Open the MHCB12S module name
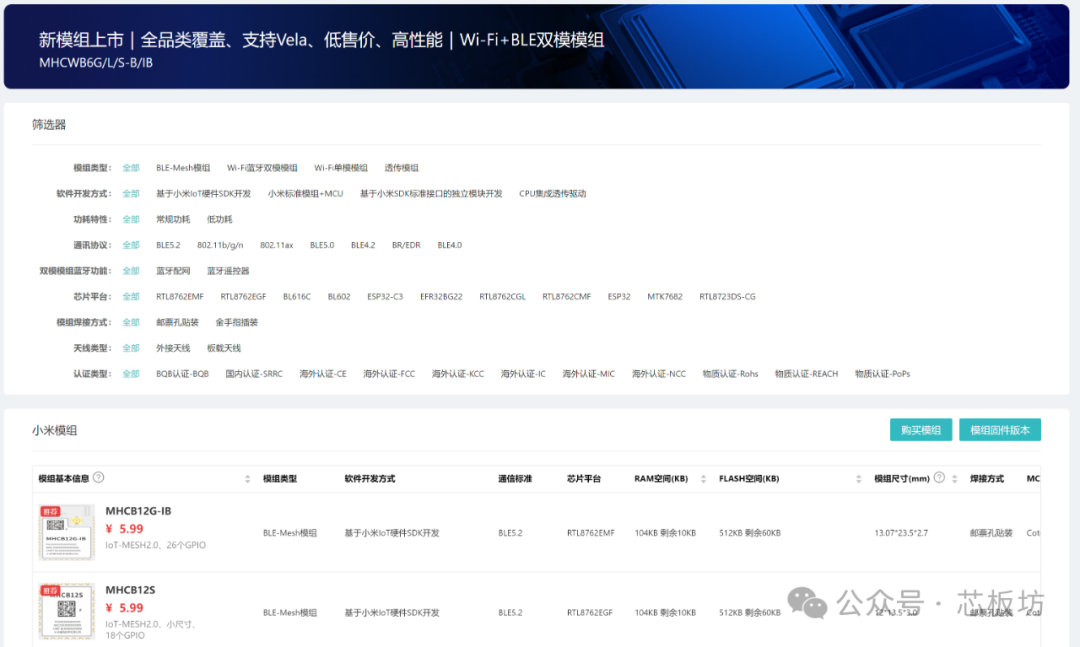This screenshot has height=647, width=1080. coord(130,590)
